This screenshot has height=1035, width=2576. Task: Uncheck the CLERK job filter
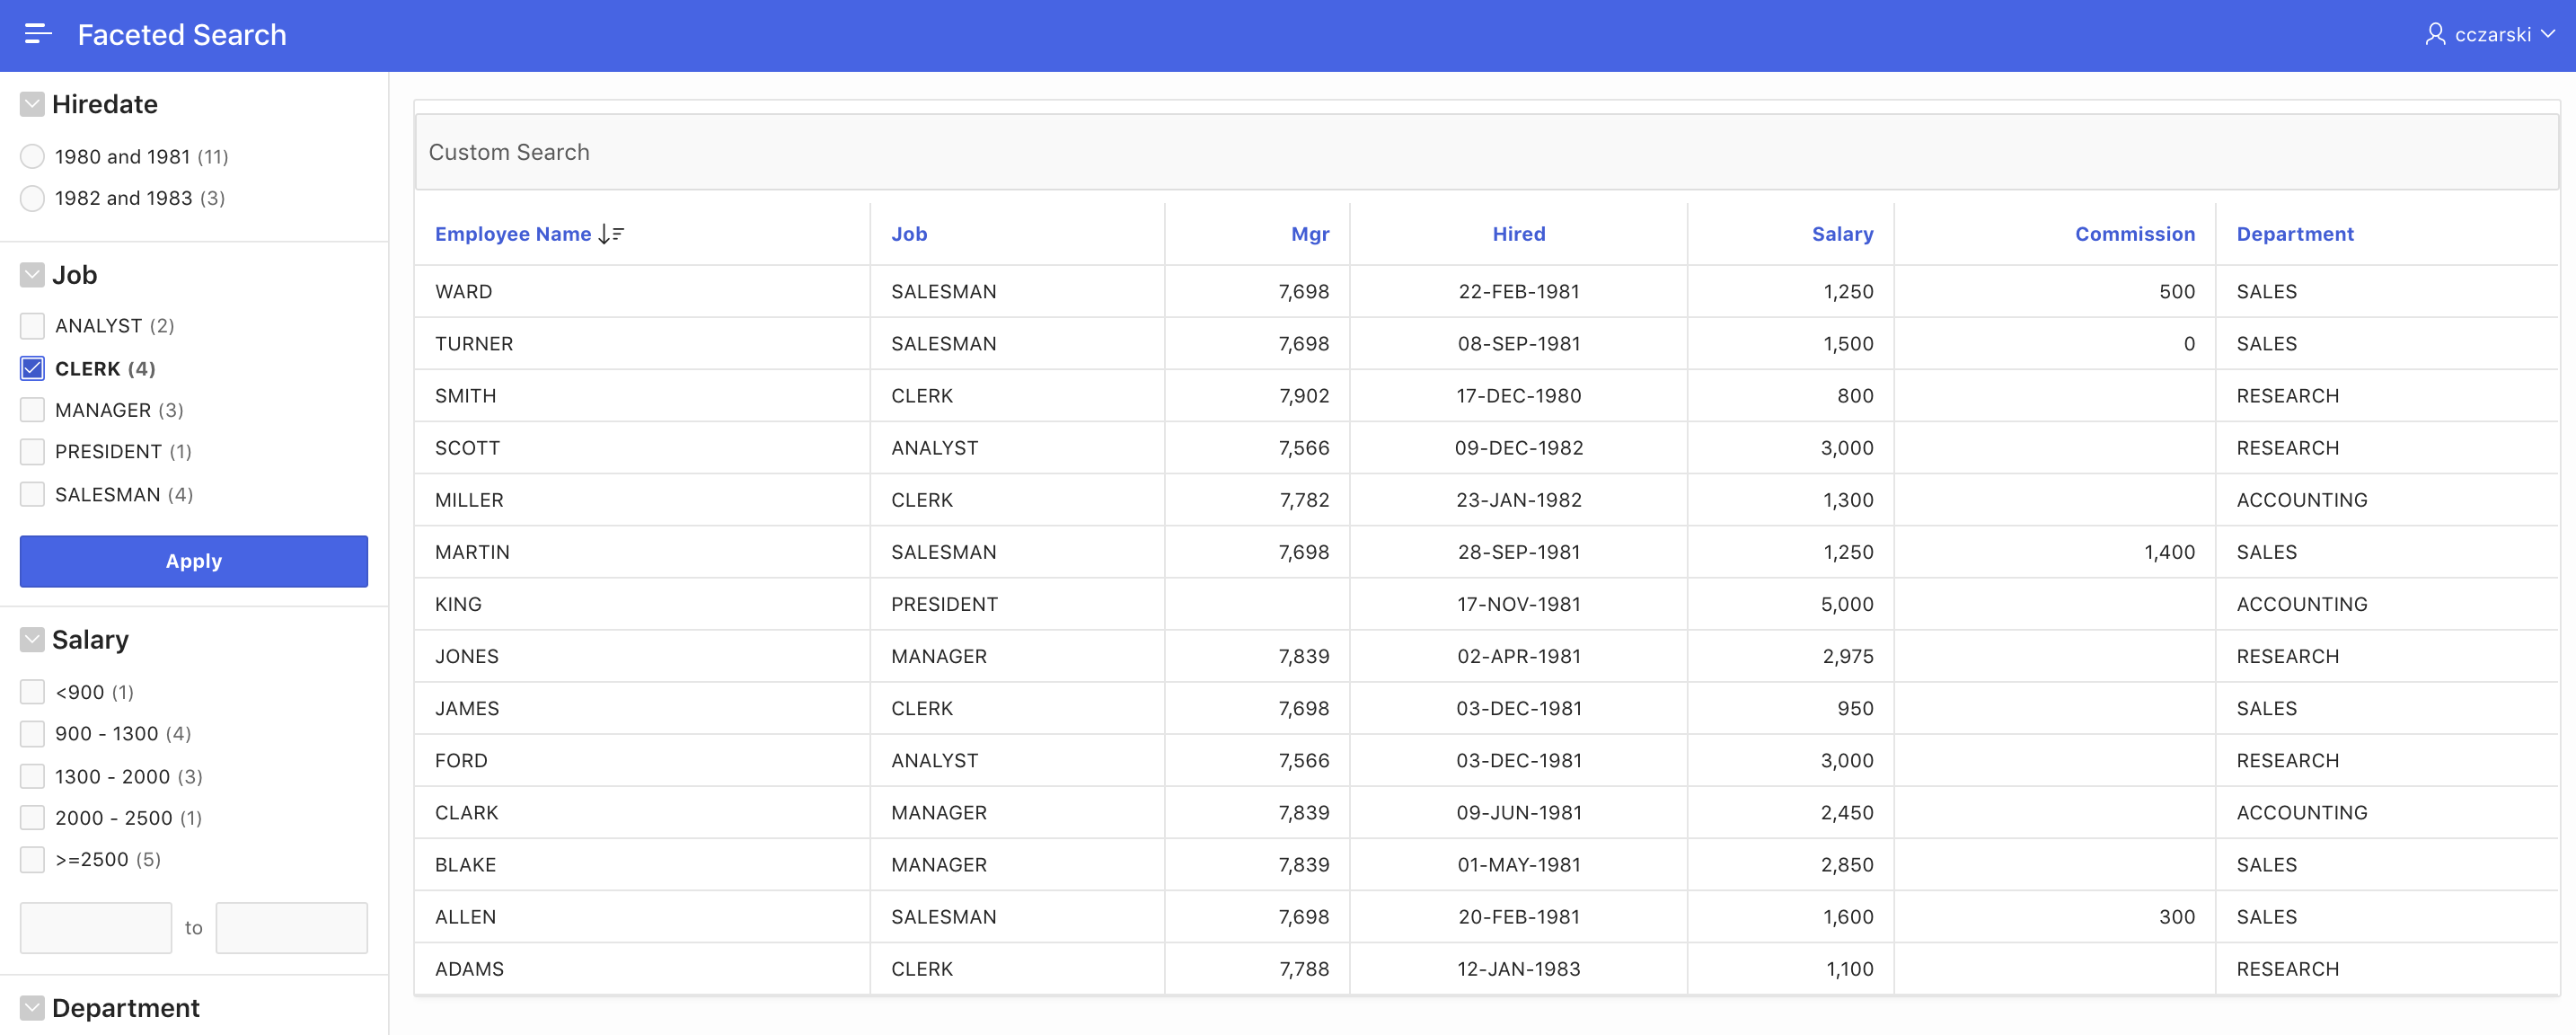[x=31, y=368]
